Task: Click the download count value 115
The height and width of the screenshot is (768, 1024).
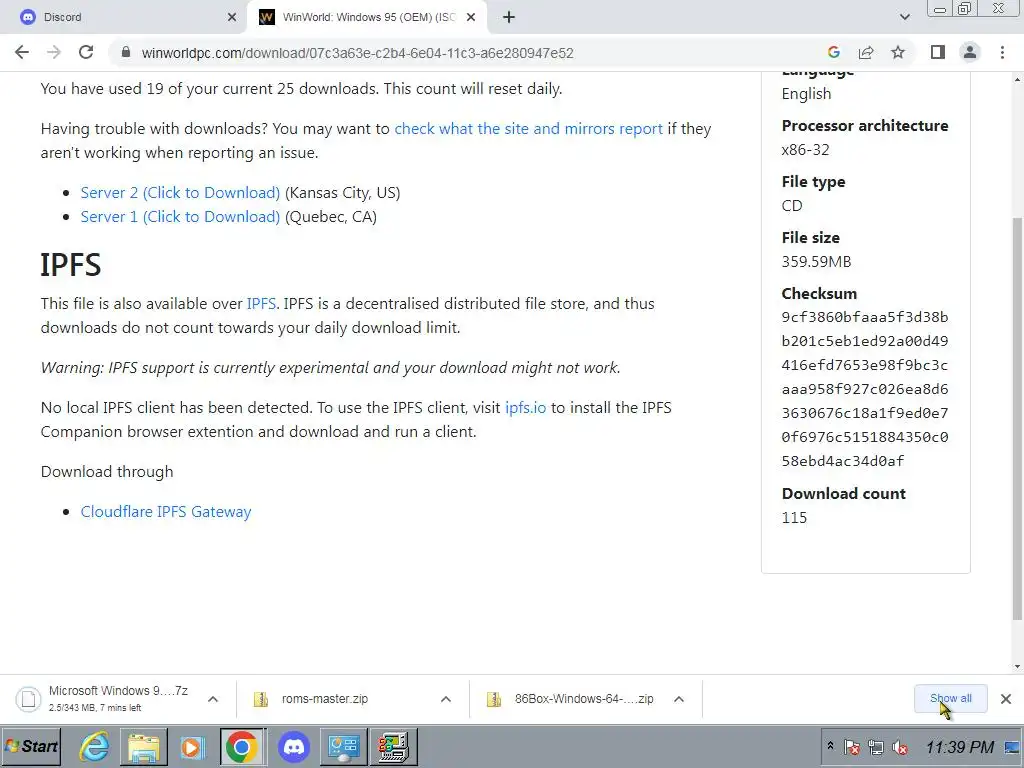Action: click(794, 518)
